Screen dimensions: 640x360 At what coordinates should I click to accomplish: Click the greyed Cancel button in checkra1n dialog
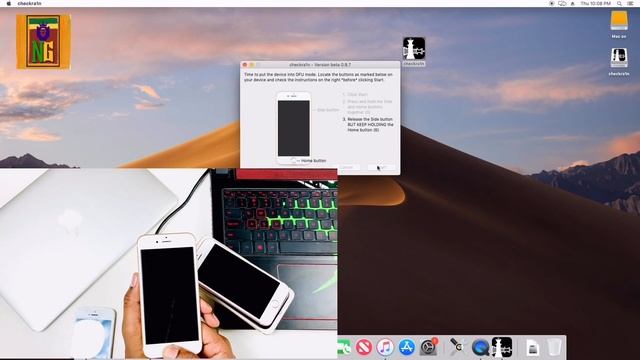pyautogui.click(x=347, y=167)
